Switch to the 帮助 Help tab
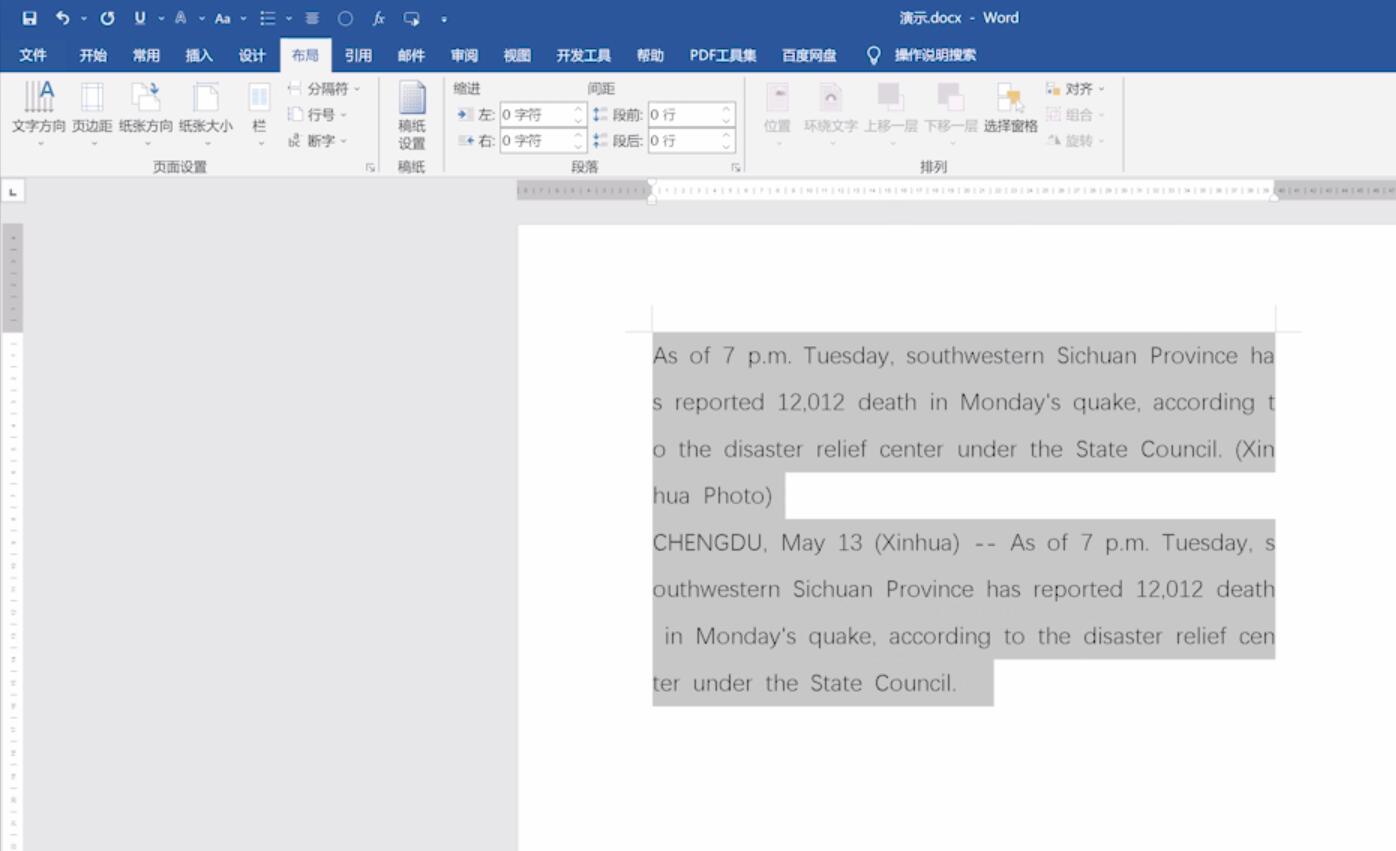 (650, 55)
